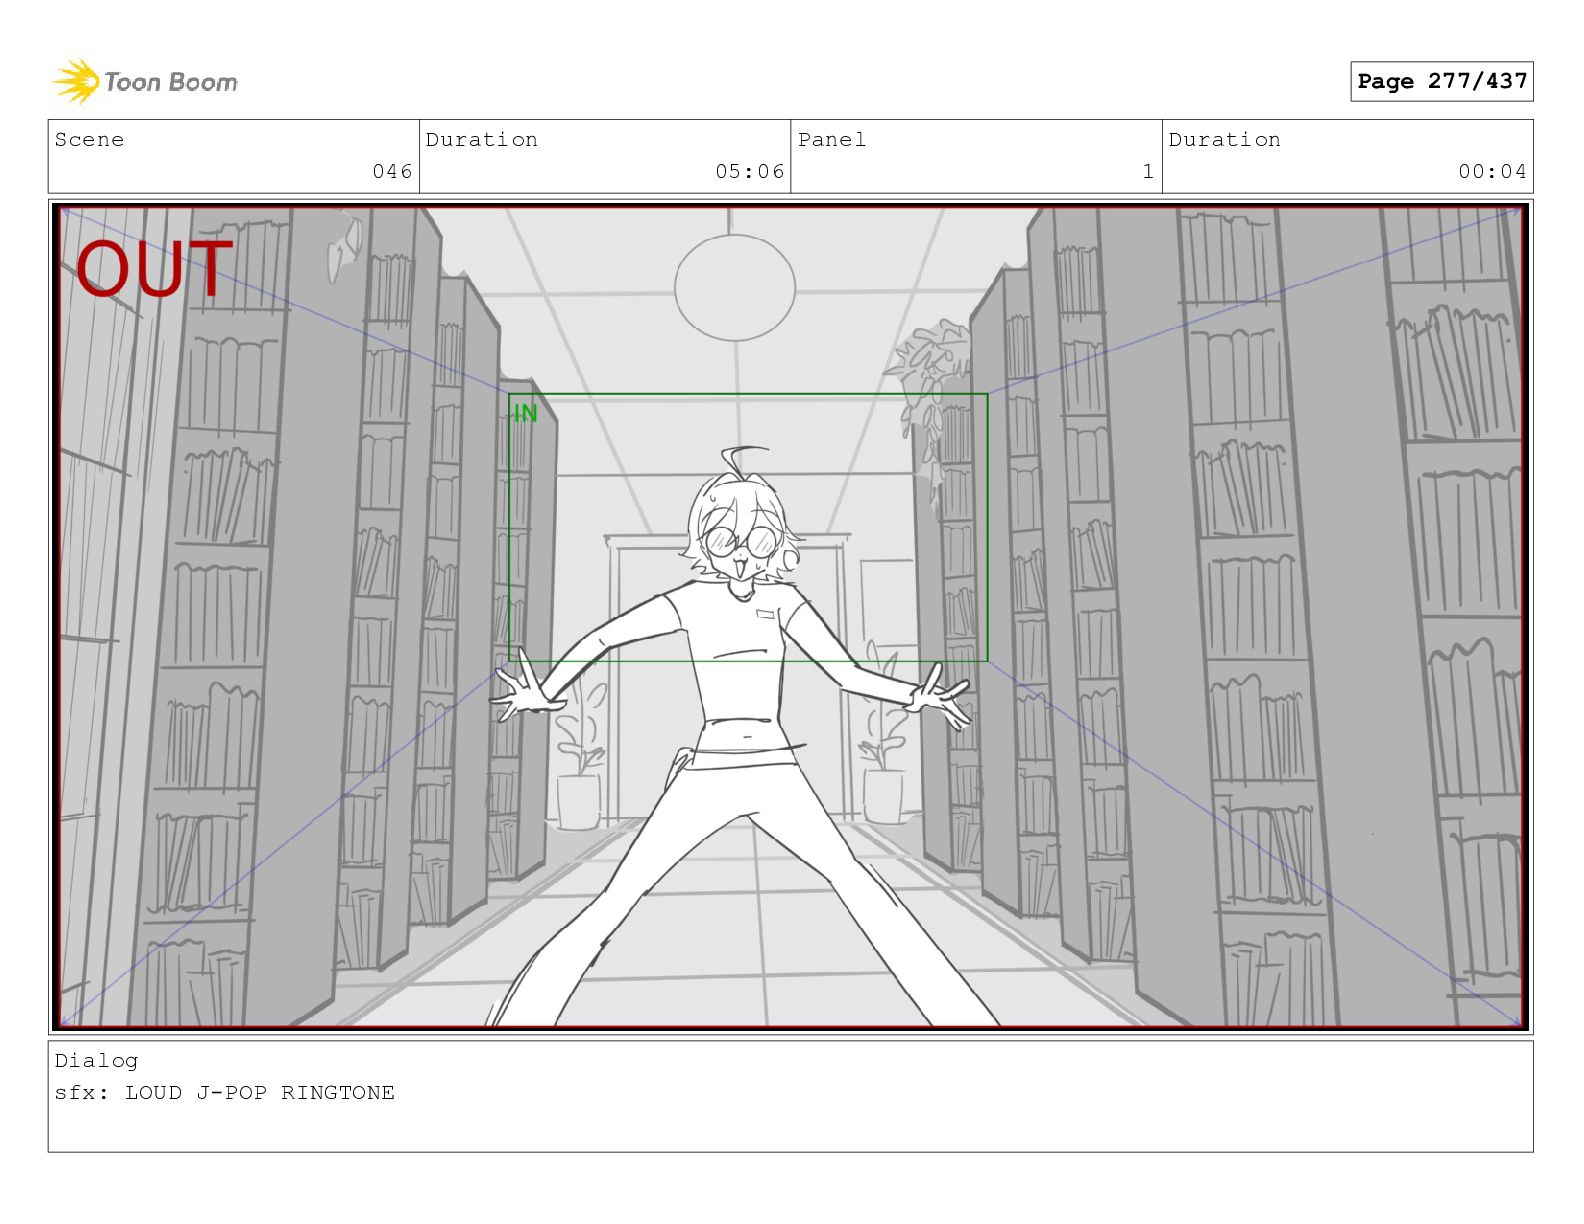Viewport: 1584px width, 1224px height.
Task: Click the round ceiling lamp
Action: point(735,287)
